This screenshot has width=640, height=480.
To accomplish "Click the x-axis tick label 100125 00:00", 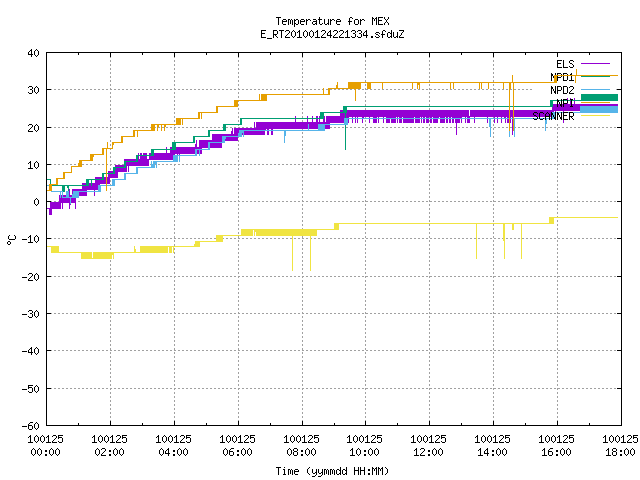I will [x=45, y=446].
